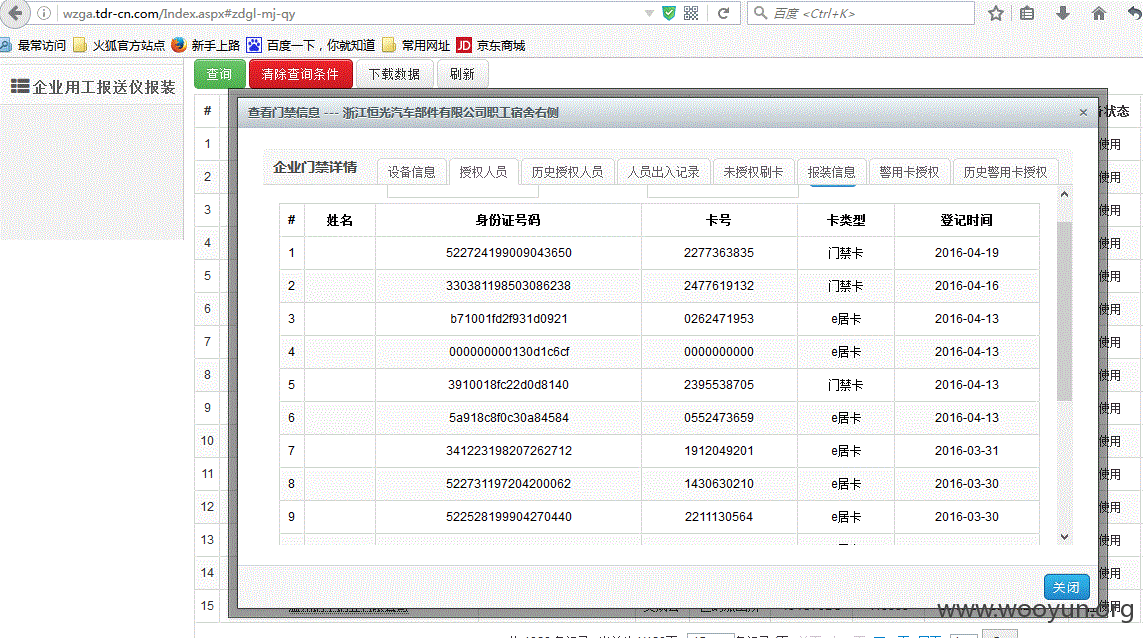The height and width of the screenshot is (638, 1143).
Task: Go to the home page icon
Action: [x=1099, y=13]
